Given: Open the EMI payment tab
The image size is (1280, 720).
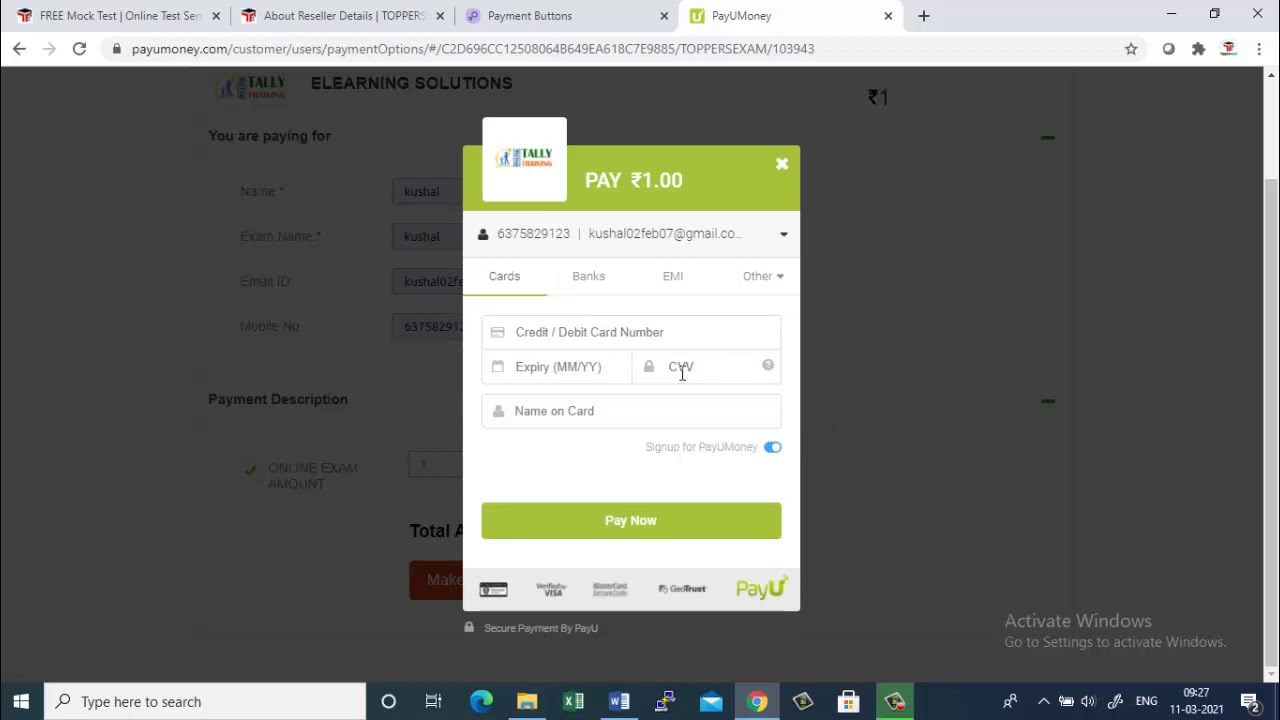Looking at the screenshot, I should [x=673, y=276].
